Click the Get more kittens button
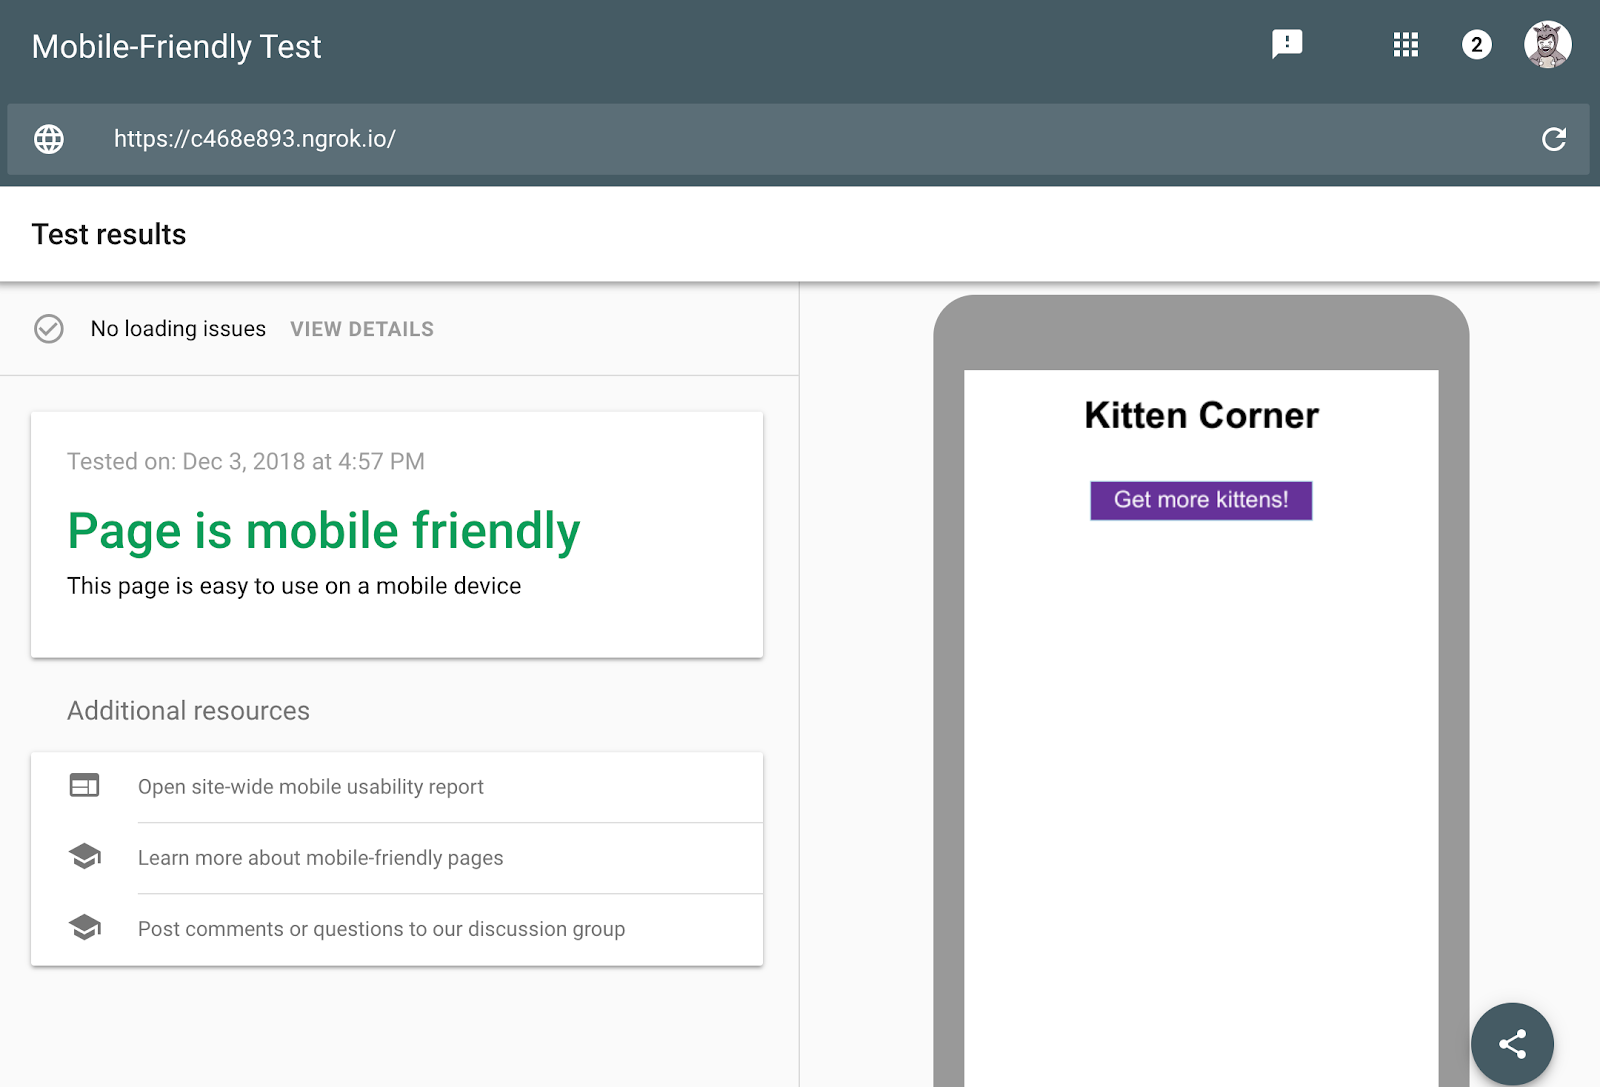Screen dimensions: 1600x1087 coord(1200,500)
